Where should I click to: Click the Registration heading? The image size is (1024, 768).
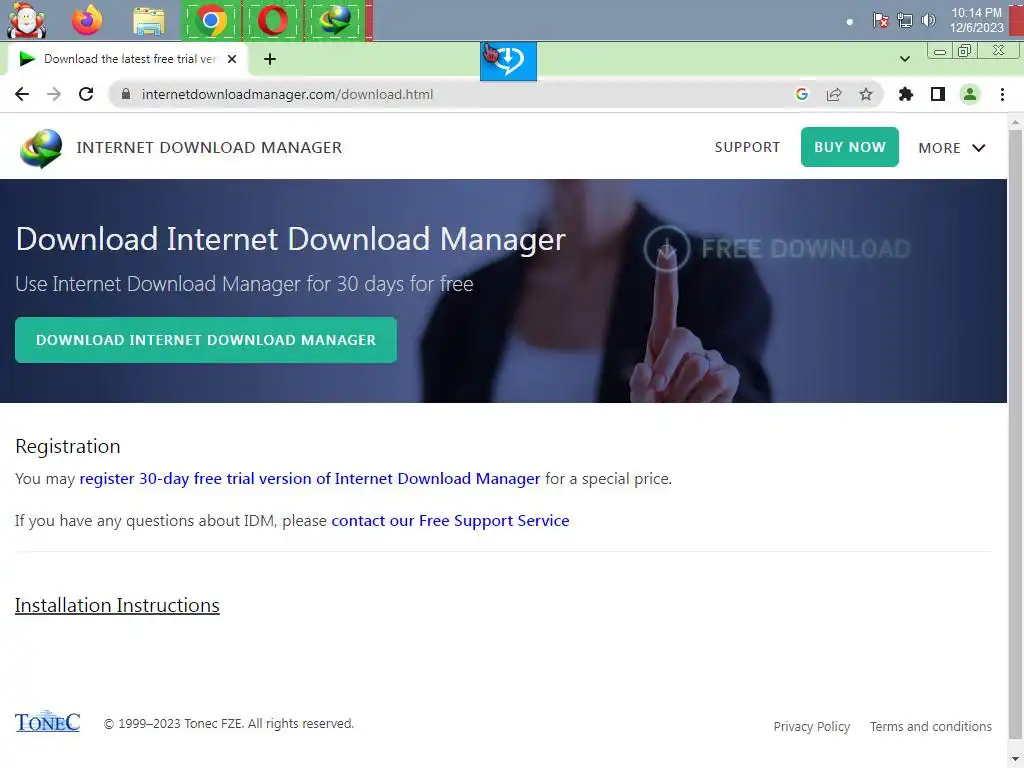point(68,446)
